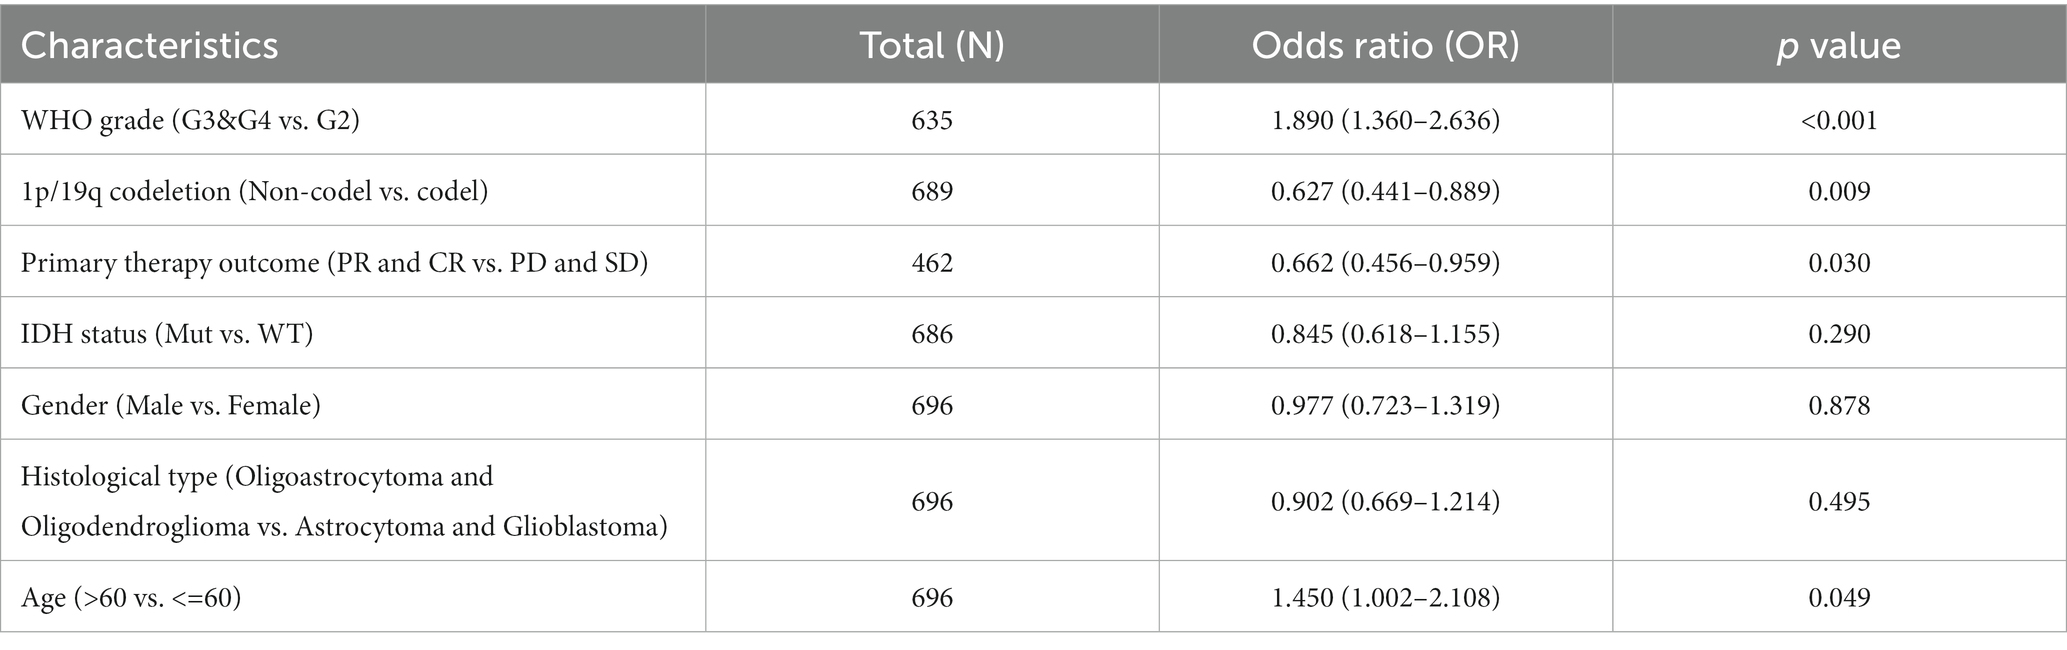This screenshot has width=2067, height=650.
Task: Select the 1p/19q codeletion row label
Action: [x=254, y=191]
